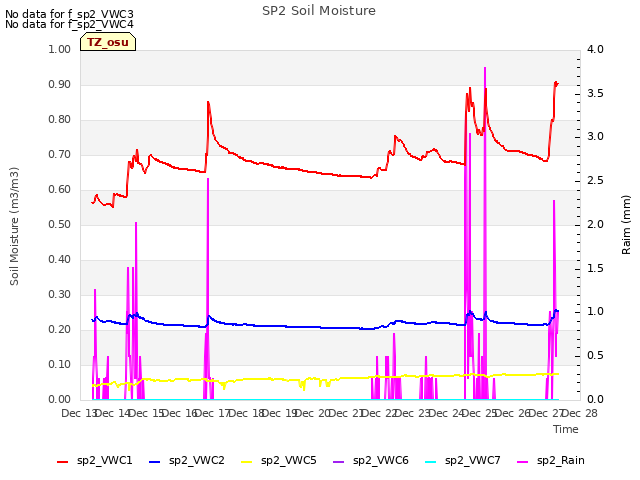Click the 3.0 right axis tick label
This screenshot has height=480, width=640.
click(595, 137)
